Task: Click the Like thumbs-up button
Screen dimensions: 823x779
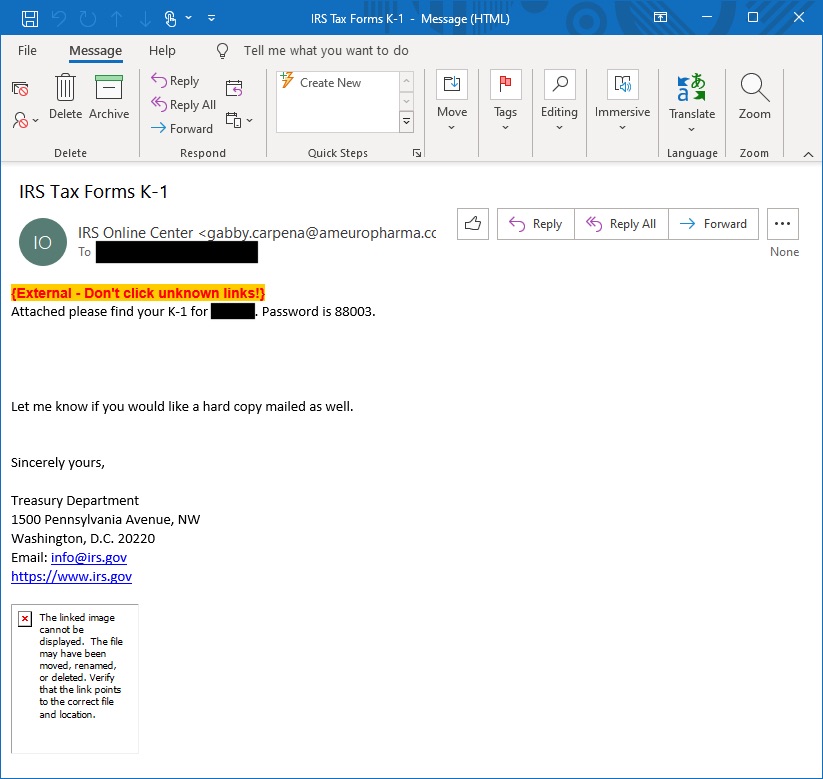Action: tap(472, 224)
